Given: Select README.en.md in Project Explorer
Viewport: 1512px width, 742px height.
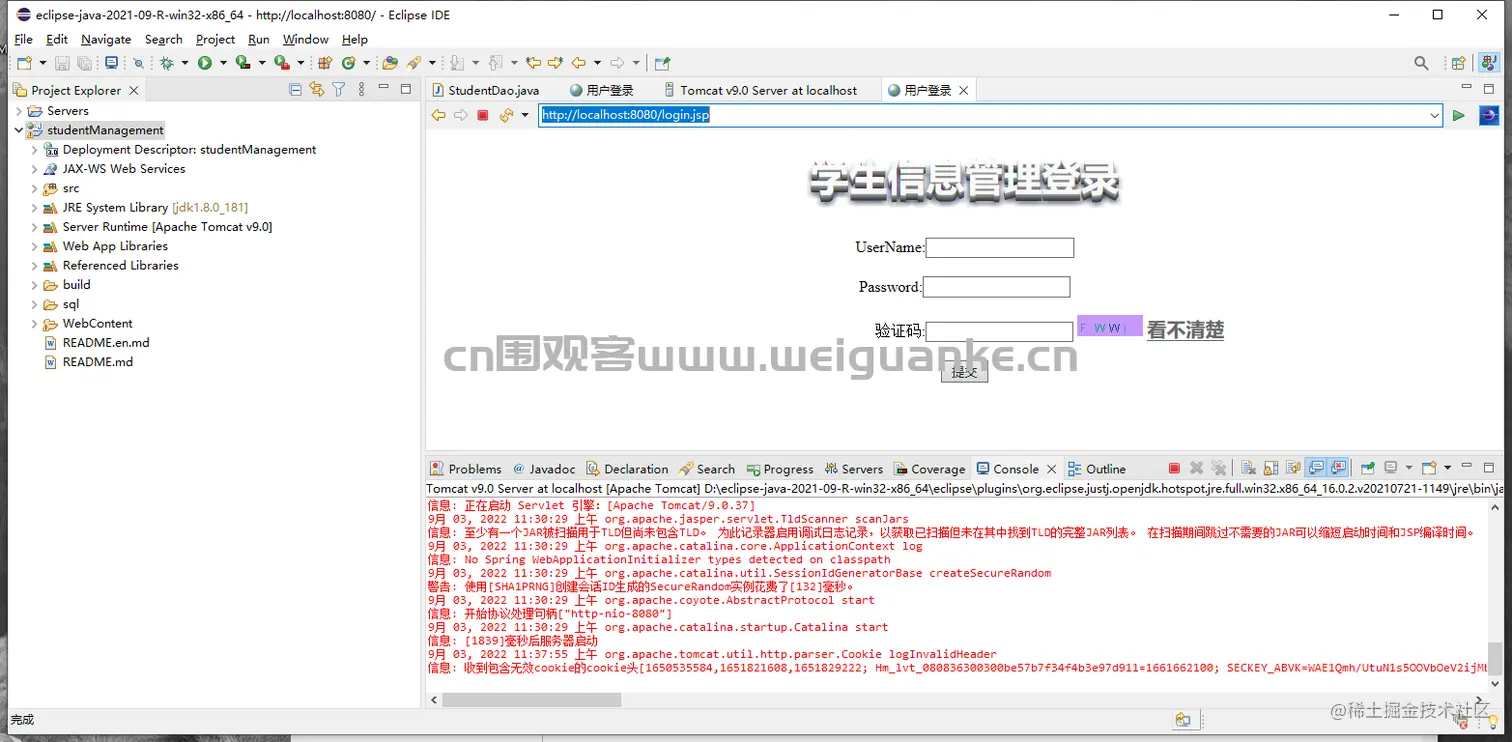Looking at the screenshot, I should coord(105,342).
